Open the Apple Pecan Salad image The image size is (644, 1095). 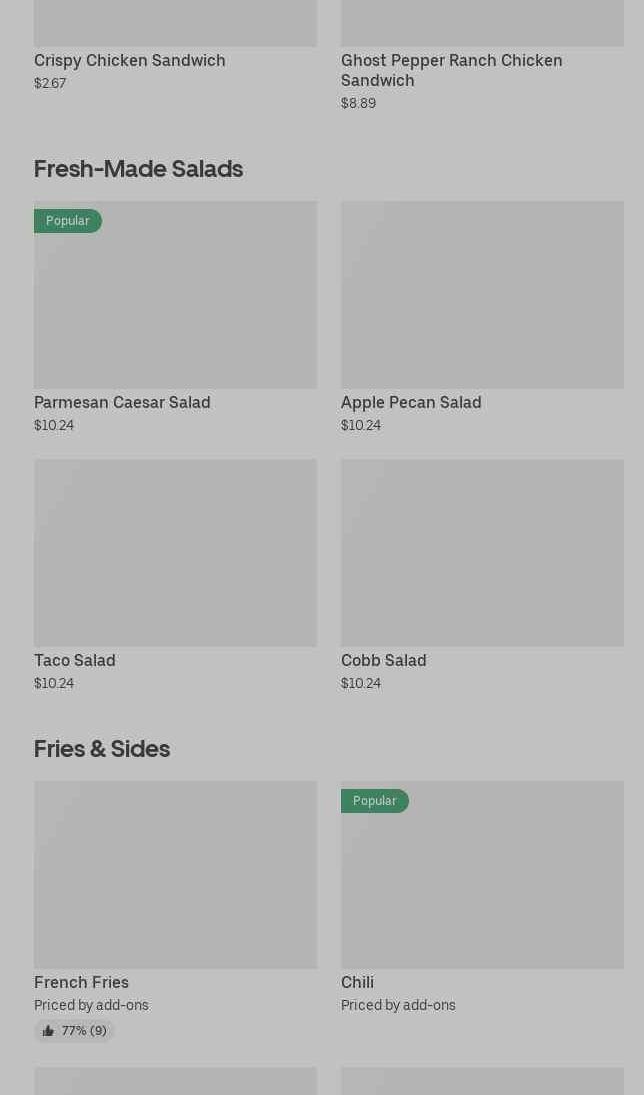click(482, 295)
